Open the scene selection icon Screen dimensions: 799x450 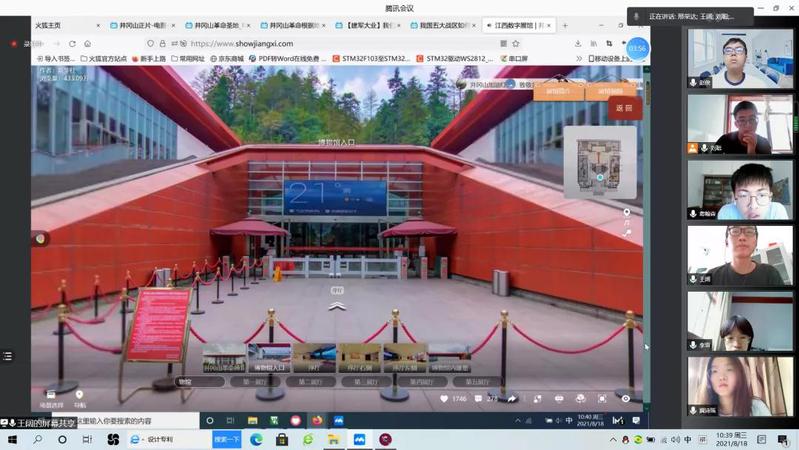[x=51, y=396]
